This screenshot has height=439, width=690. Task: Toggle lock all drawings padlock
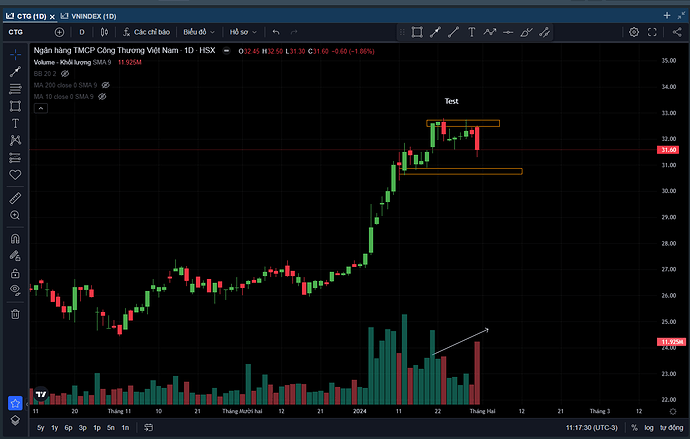15,273
